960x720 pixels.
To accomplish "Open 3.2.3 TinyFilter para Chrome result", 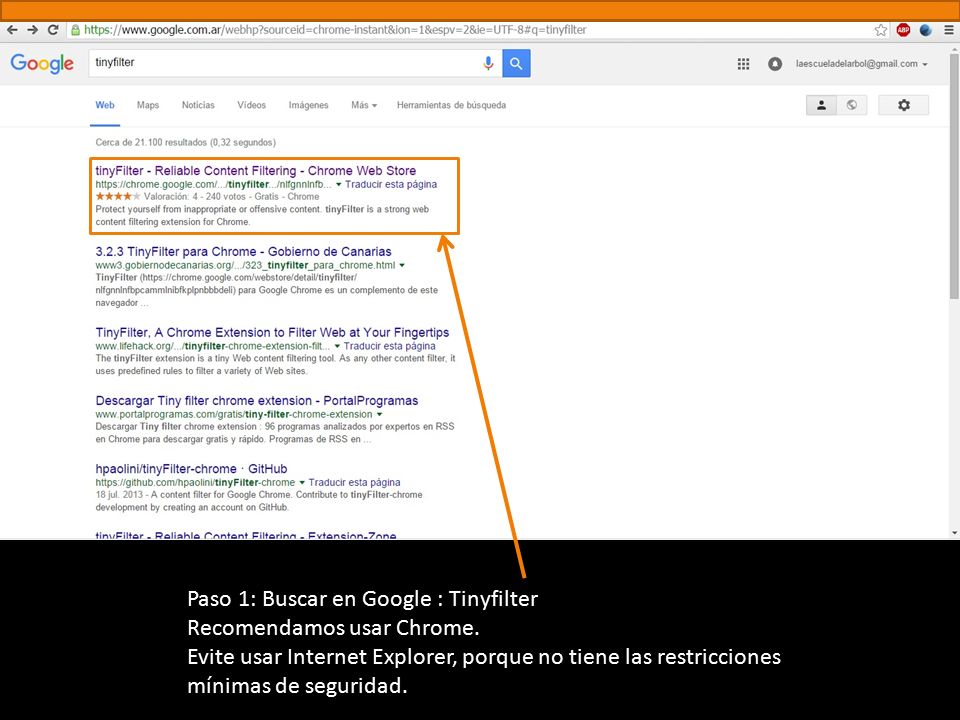I will point(243,252).
